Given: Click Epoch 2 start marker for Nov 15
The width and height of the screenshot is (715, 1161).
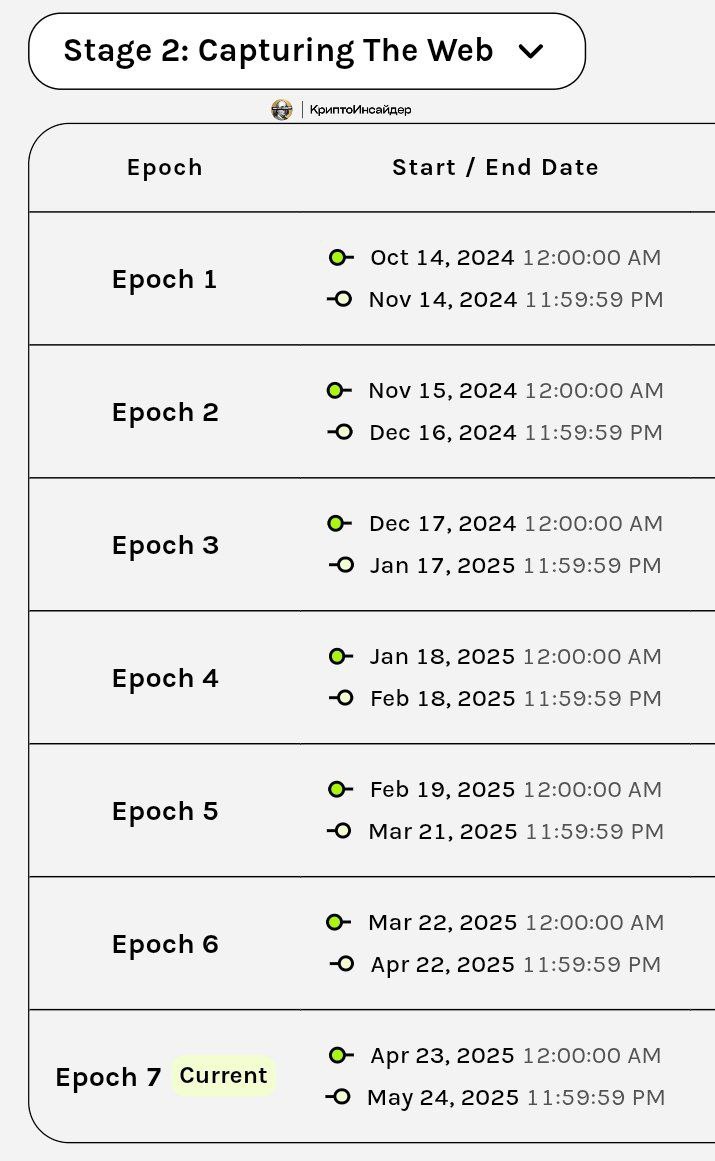Looking at the screenshot, I should pos(339,390).
